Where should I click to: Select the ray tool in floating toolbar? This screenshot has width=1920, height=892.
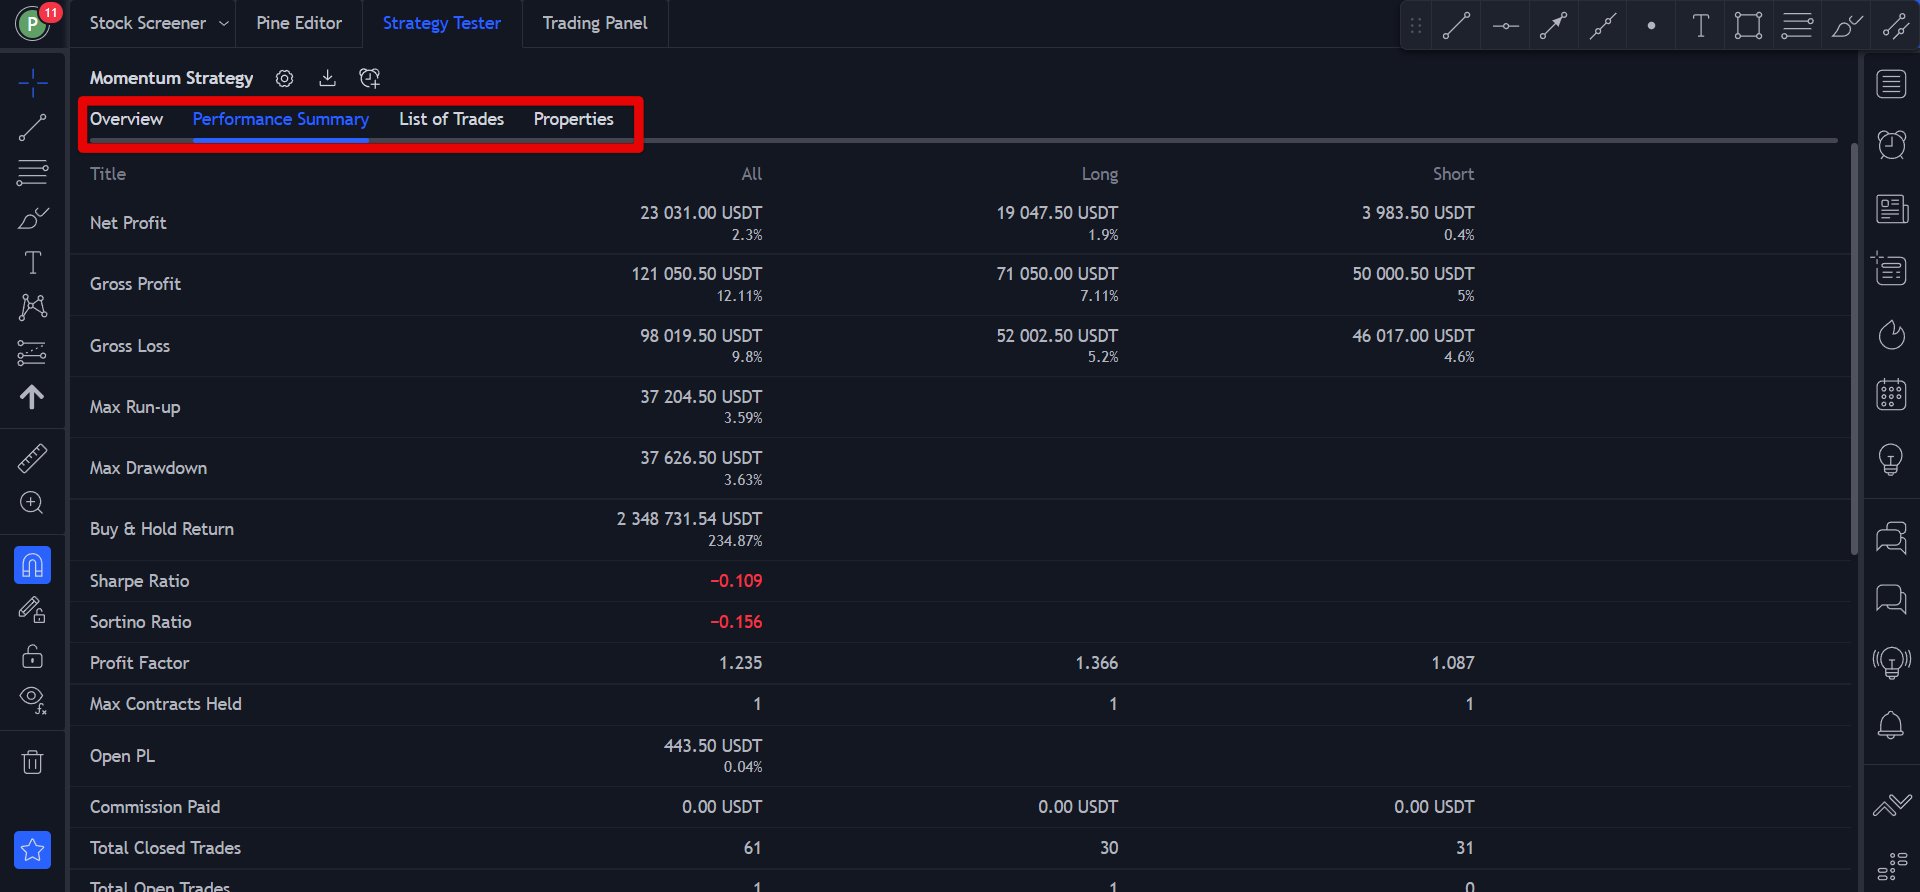[1553, 26]
